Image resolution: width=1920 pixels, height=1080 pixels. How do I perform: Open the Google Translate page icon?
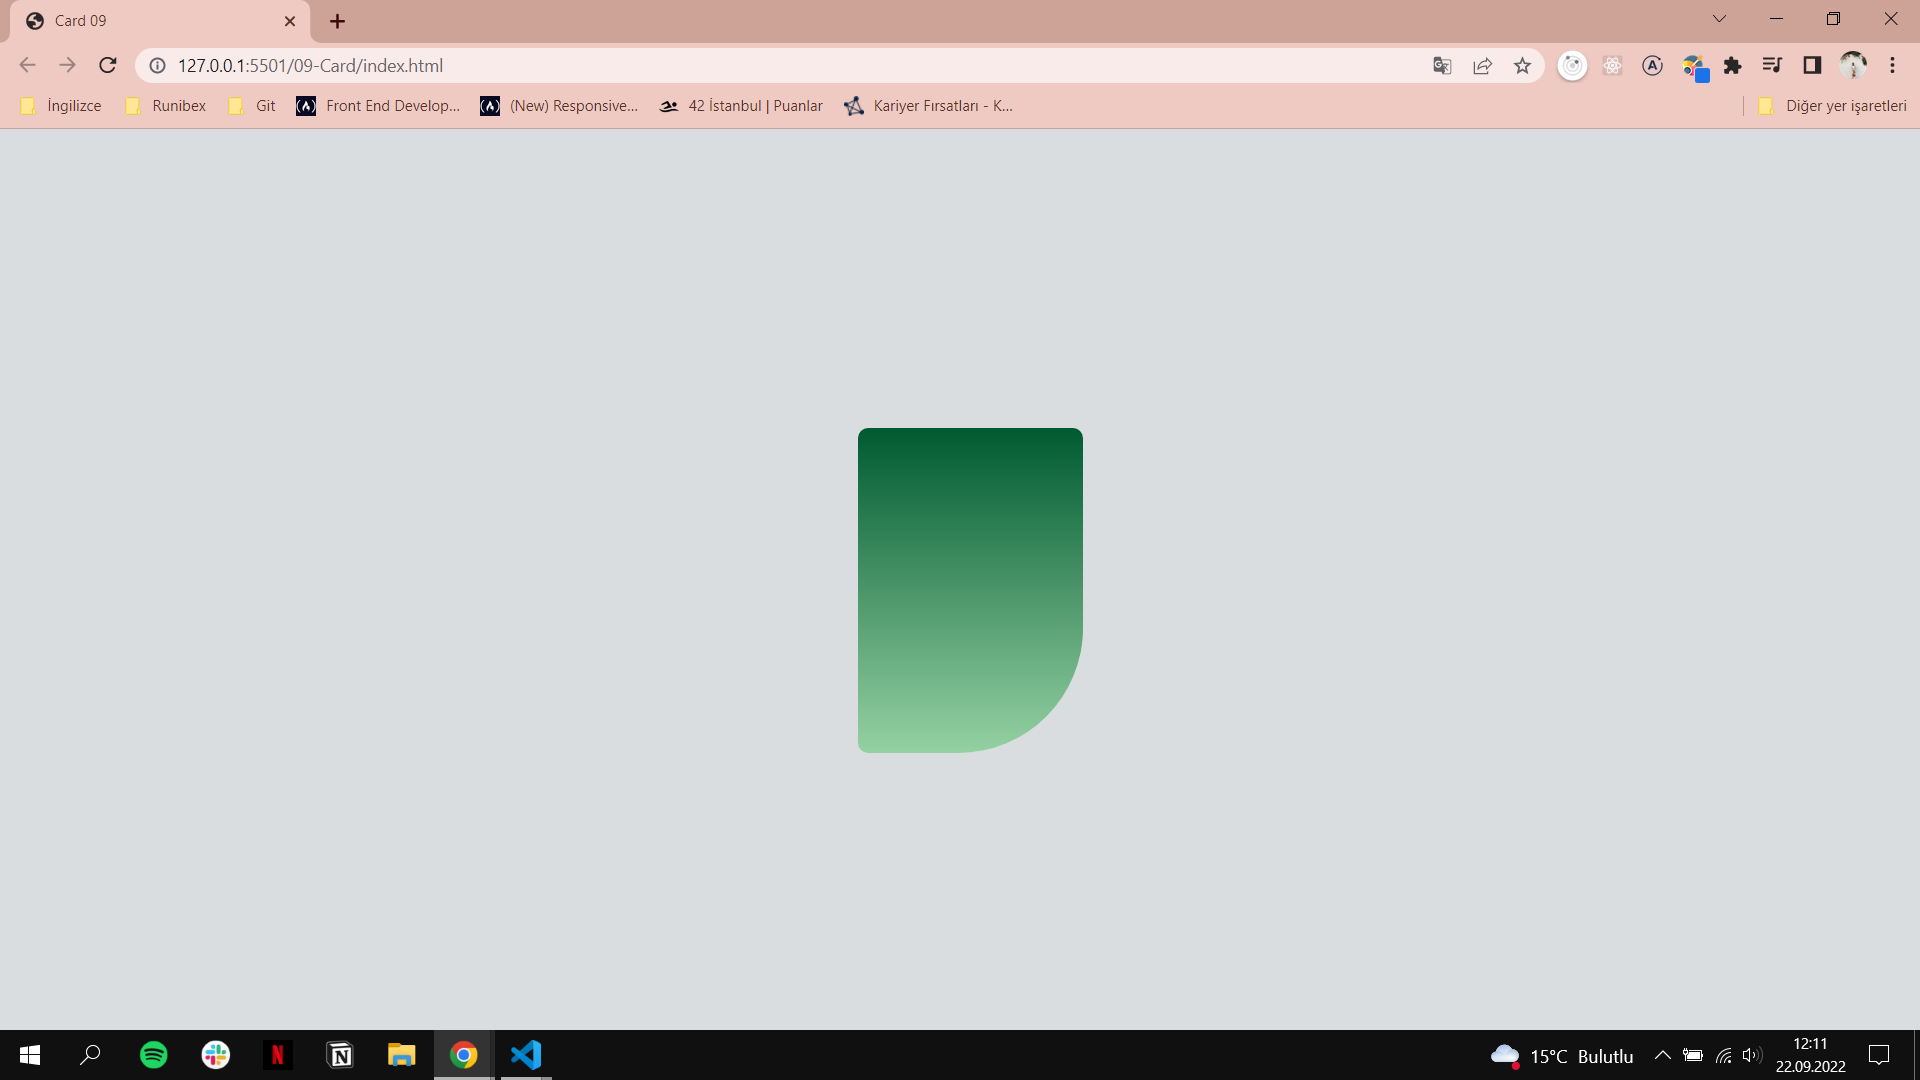[1442, 66]
